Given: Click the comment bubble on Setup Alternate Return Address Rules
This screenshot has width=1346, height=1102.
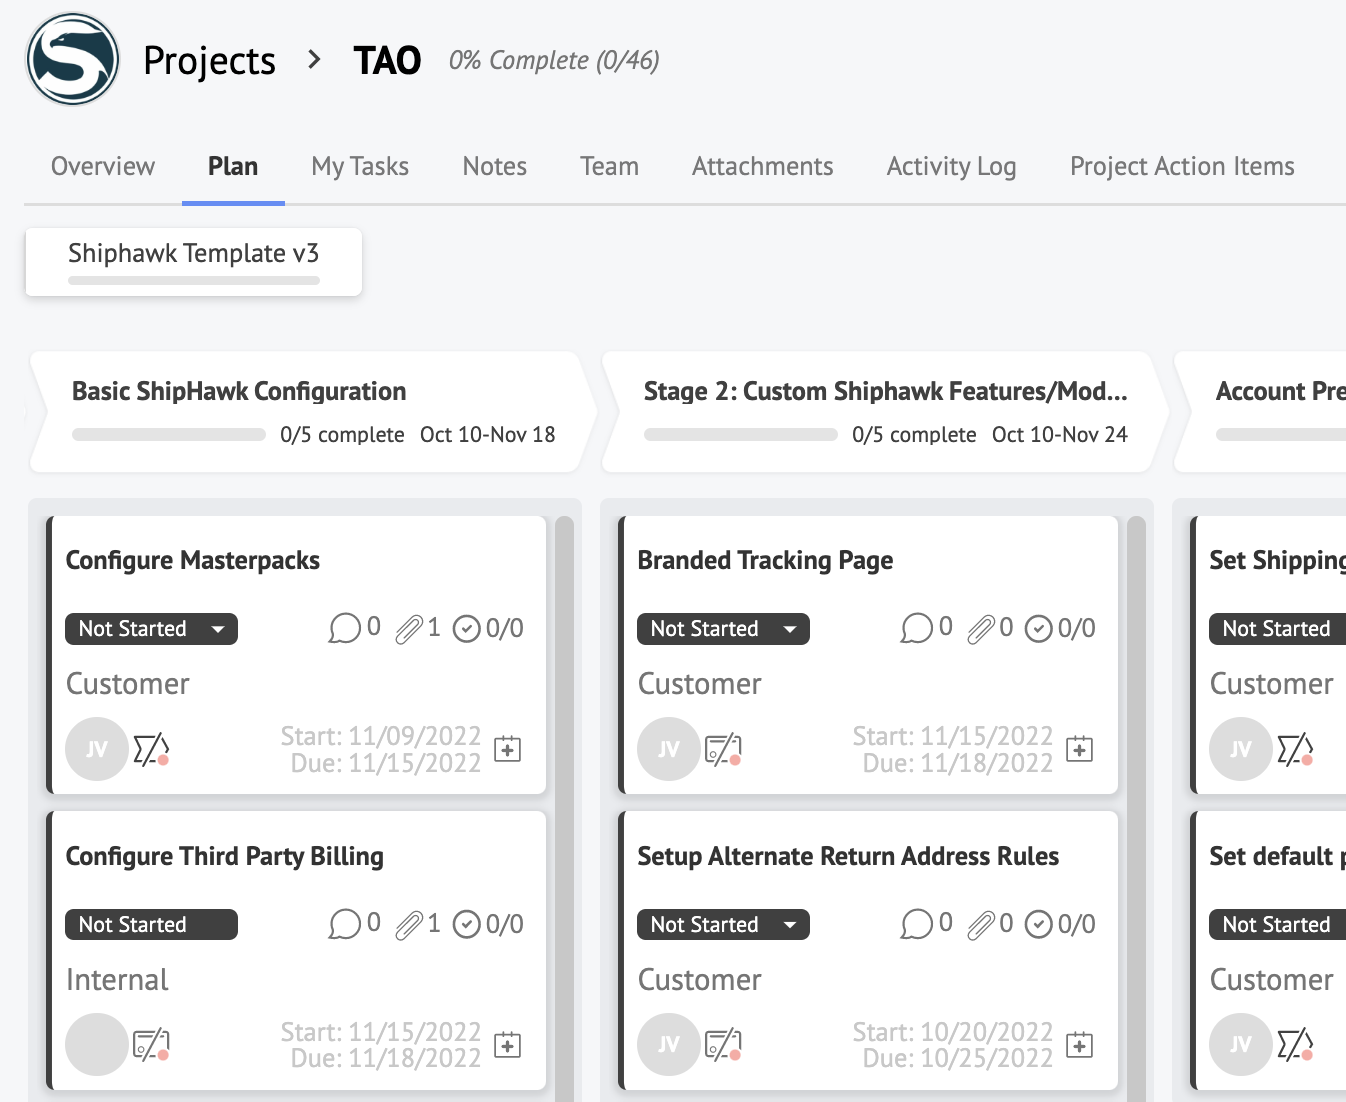Looking at the screenshot, I should pos(918,924).
